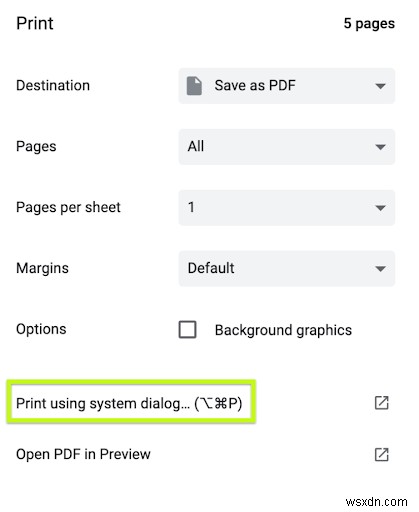Open the Save as PDF destination dropdown
Image resolution: width=419 pixels, height=512 pixels.
pyautogui.click(x=287, y=86)
